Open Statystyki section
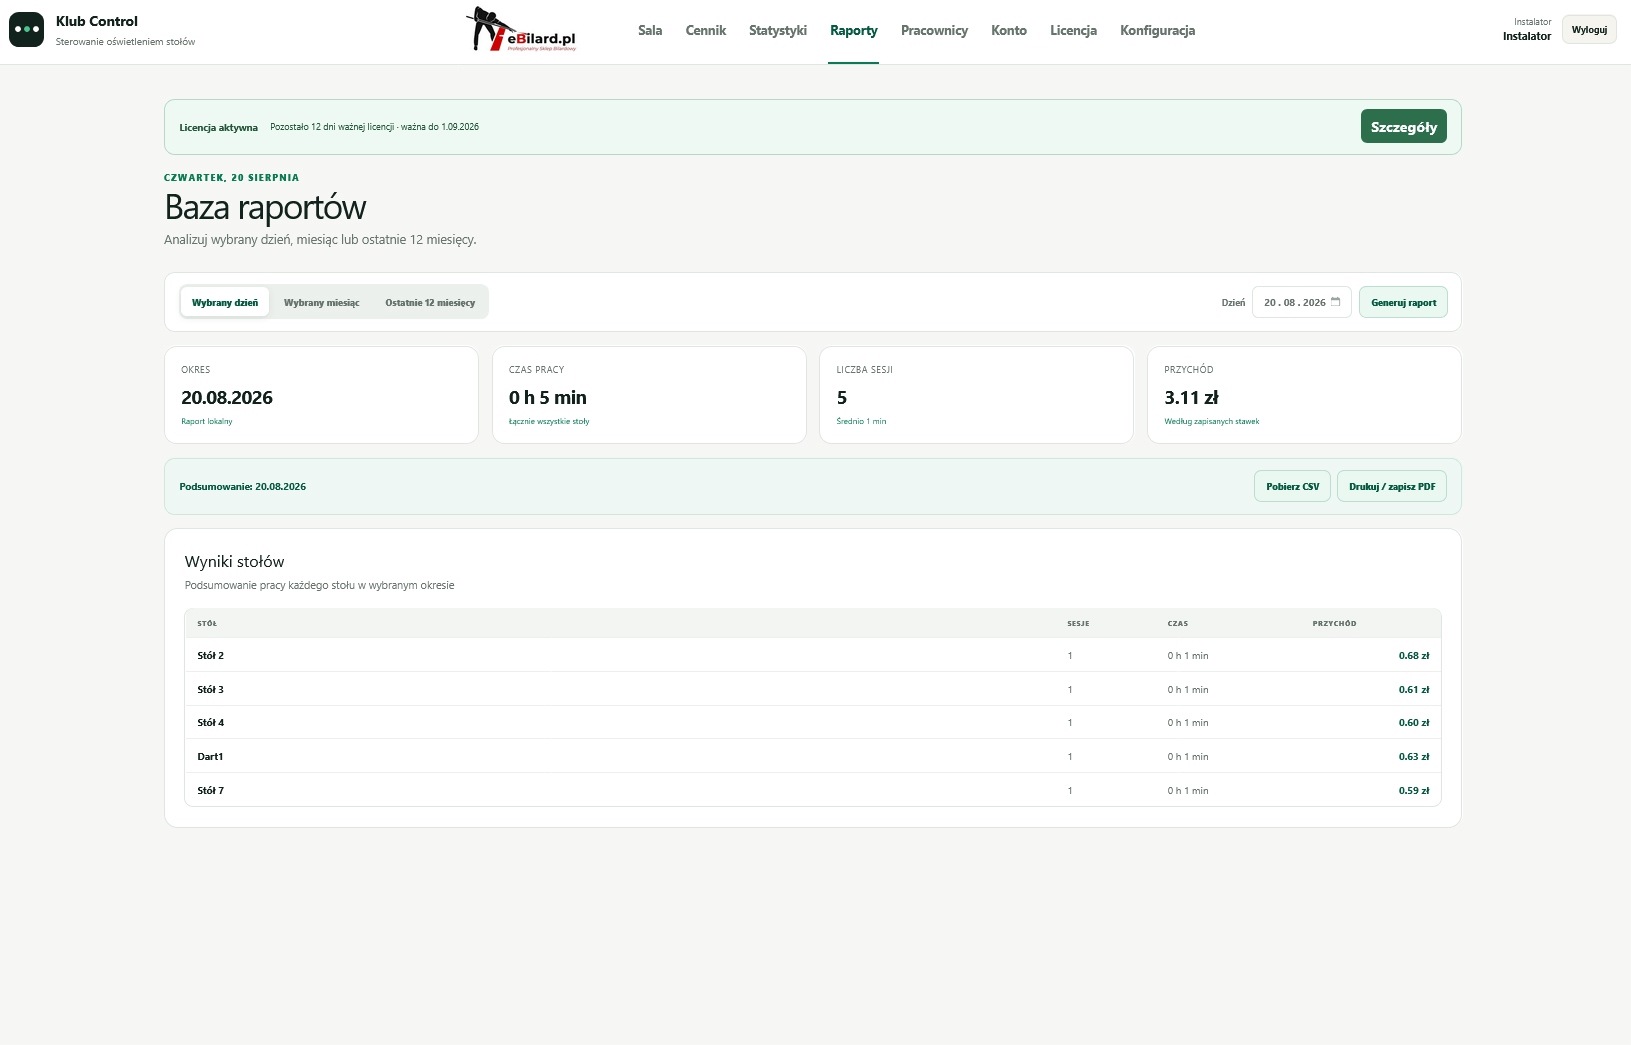The width and height of the screenshot is (1631, 1045). pyautogui.click(x=778, y=30)
